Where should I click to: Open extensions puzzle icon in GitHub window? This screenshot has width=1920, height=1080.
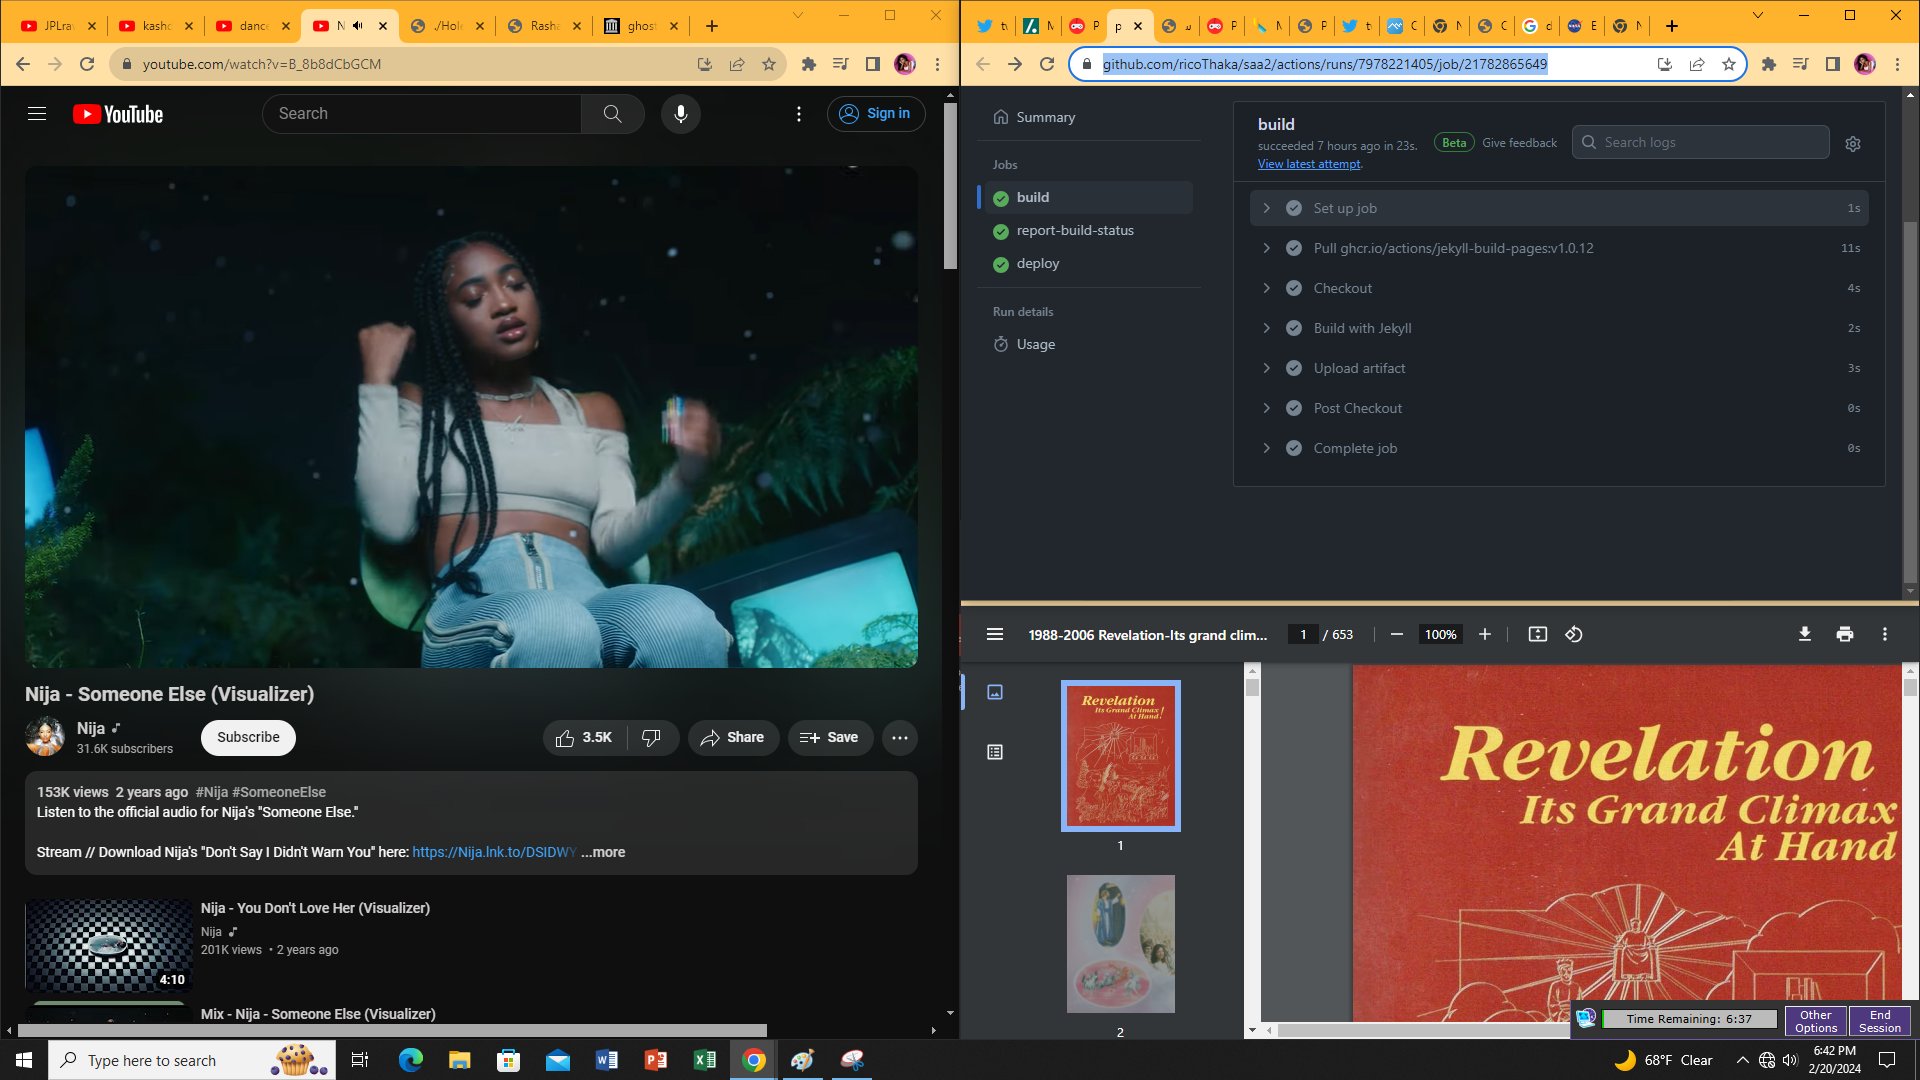1769,64
